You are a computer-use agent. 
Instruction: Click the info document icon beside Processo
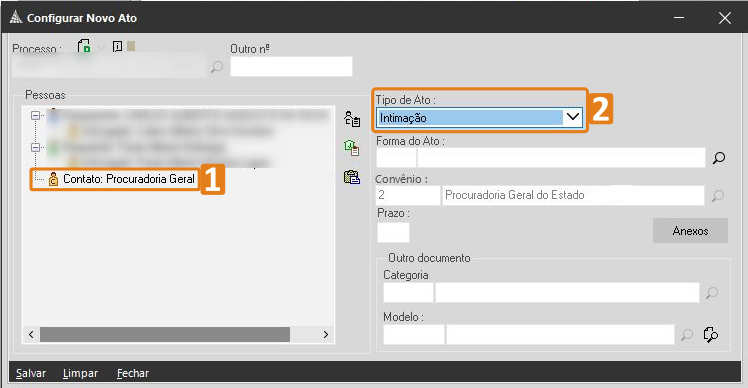click(x=117, y=46)
